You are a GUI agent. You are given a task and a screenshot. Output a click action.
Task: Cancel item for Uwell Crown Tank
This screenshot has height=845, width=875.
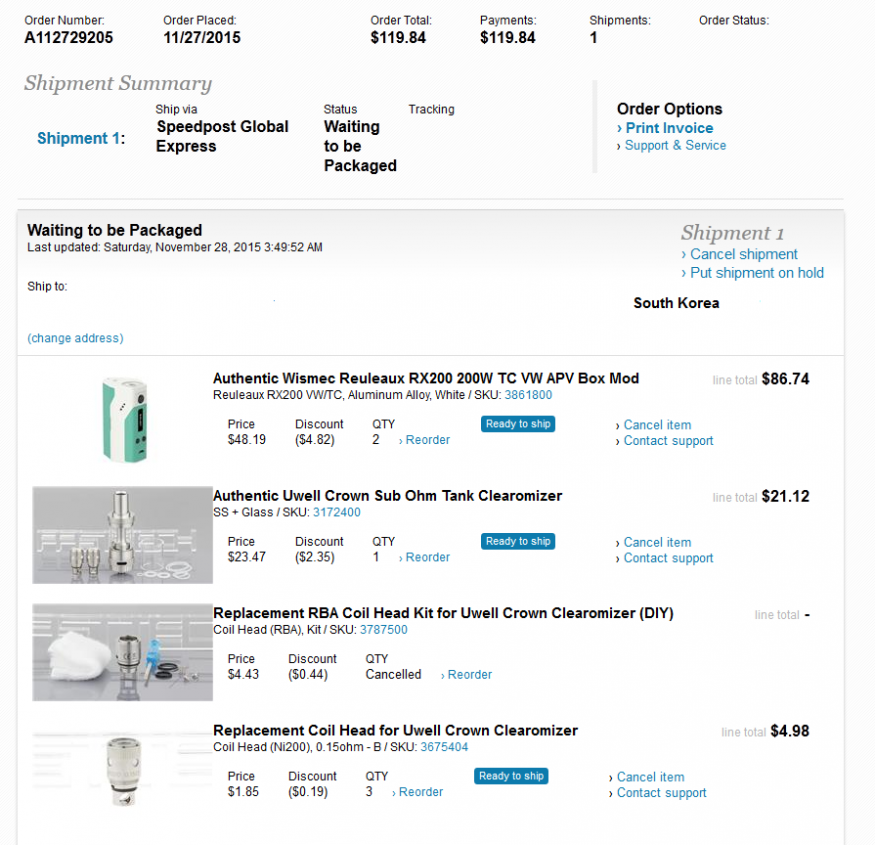pyautogui.click(x=657, y=543)
